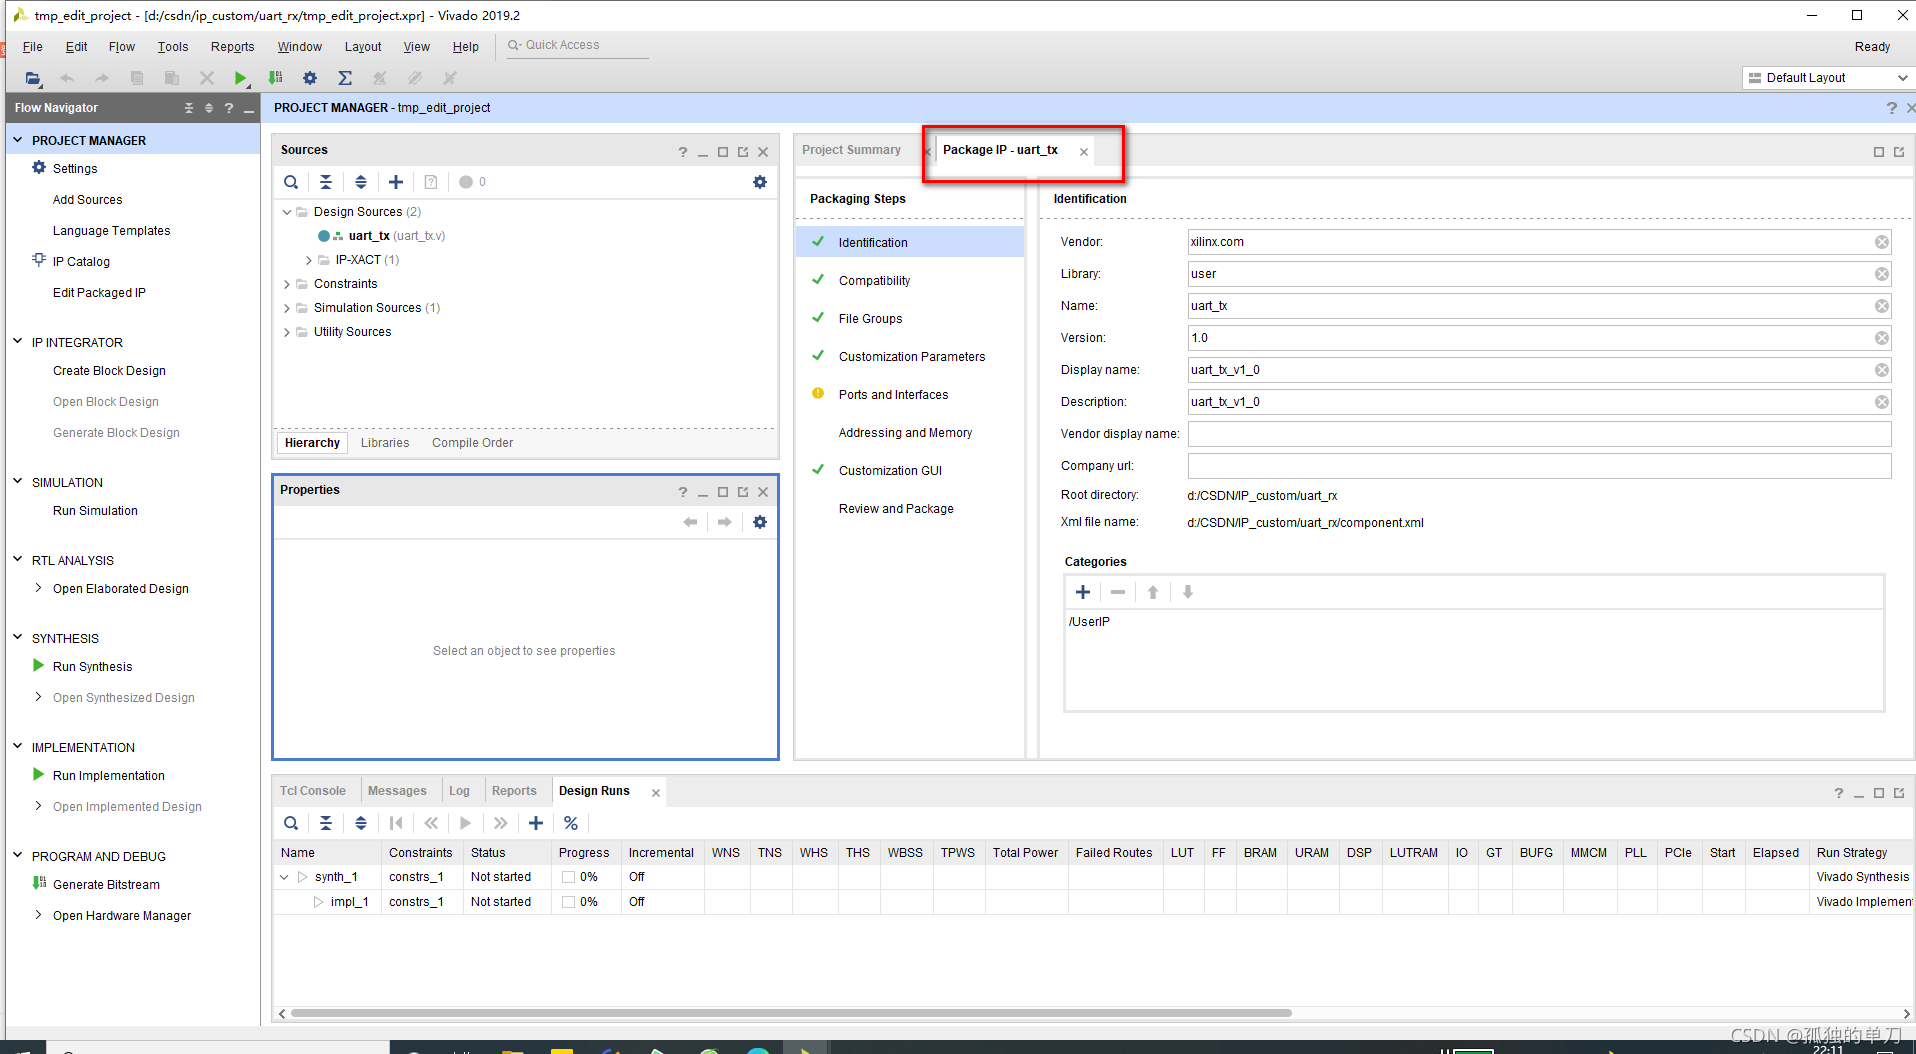
Task: Clear the Vendor field
Action: 1882,242
